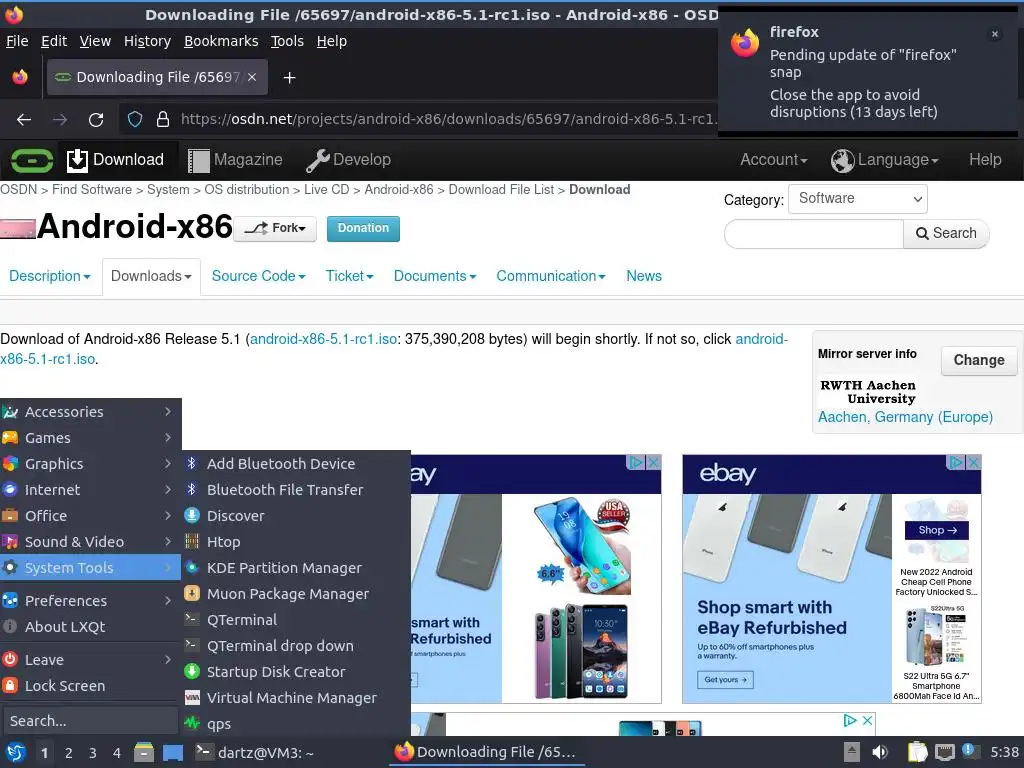Launch qps process manager
Screen dimensions: 1024x768
296,724
